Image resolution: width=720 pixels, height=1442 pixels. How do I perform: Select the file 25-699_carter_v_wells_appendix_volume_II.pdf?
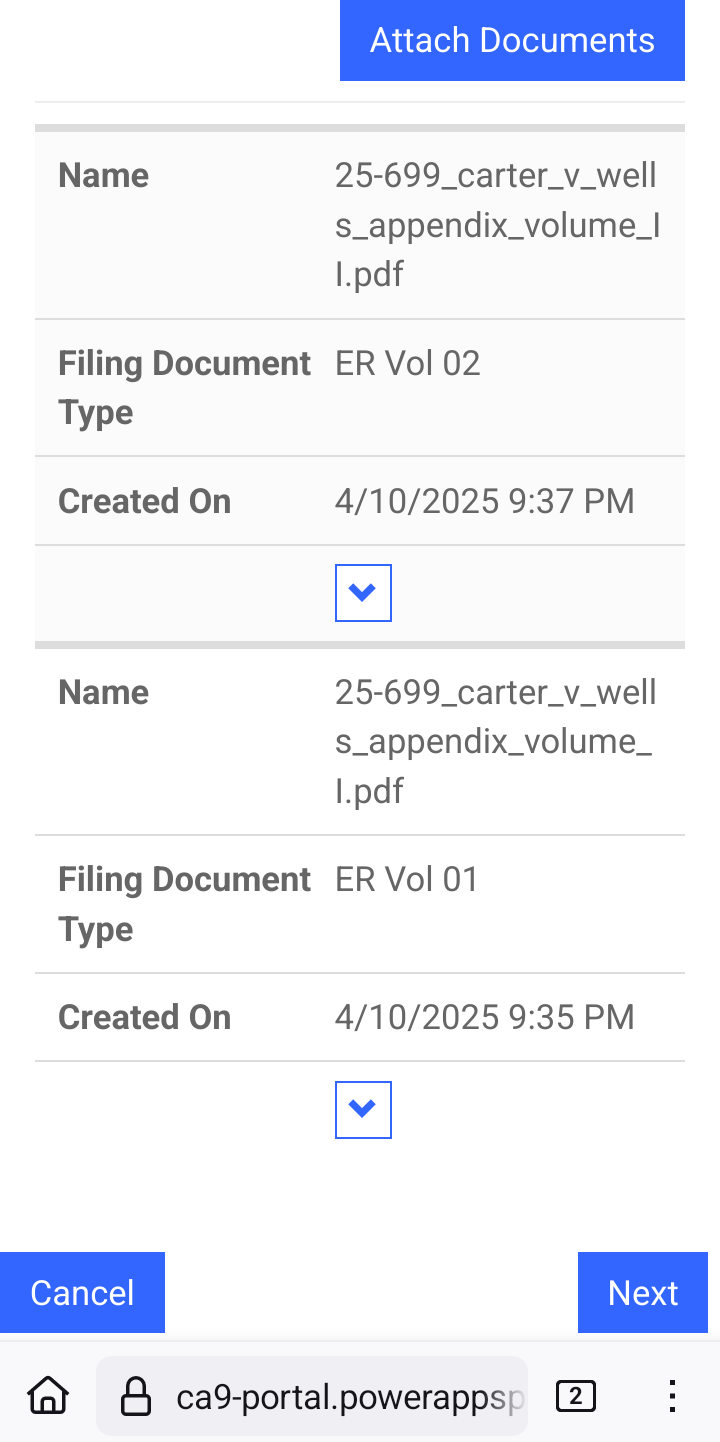click(495, 224)
